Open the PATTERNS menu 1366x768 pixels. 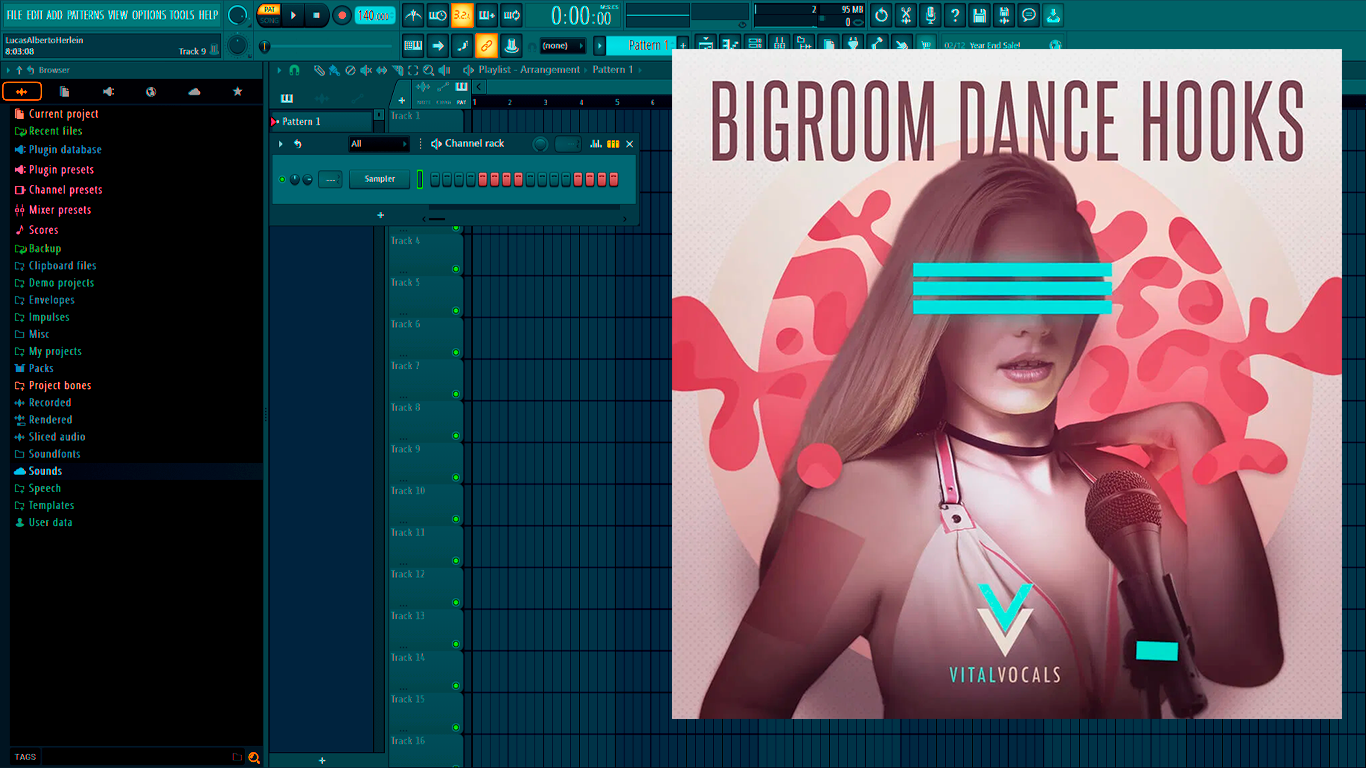85,15
